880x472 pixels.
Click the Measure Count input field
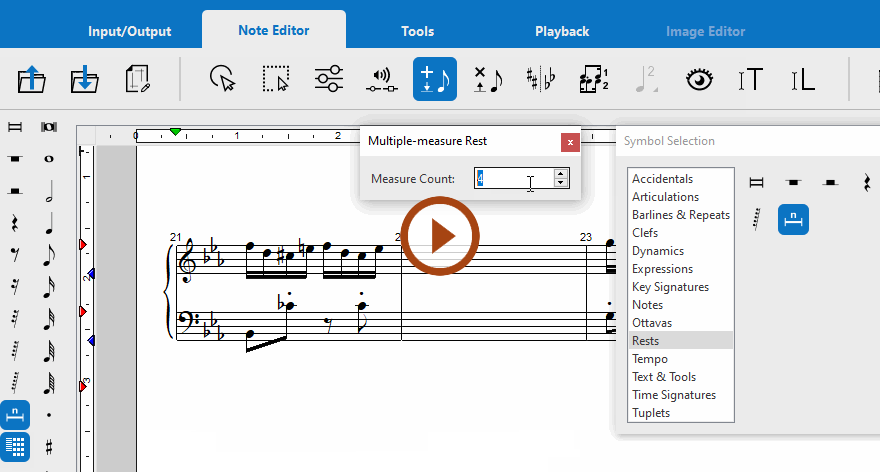(513, 179)
